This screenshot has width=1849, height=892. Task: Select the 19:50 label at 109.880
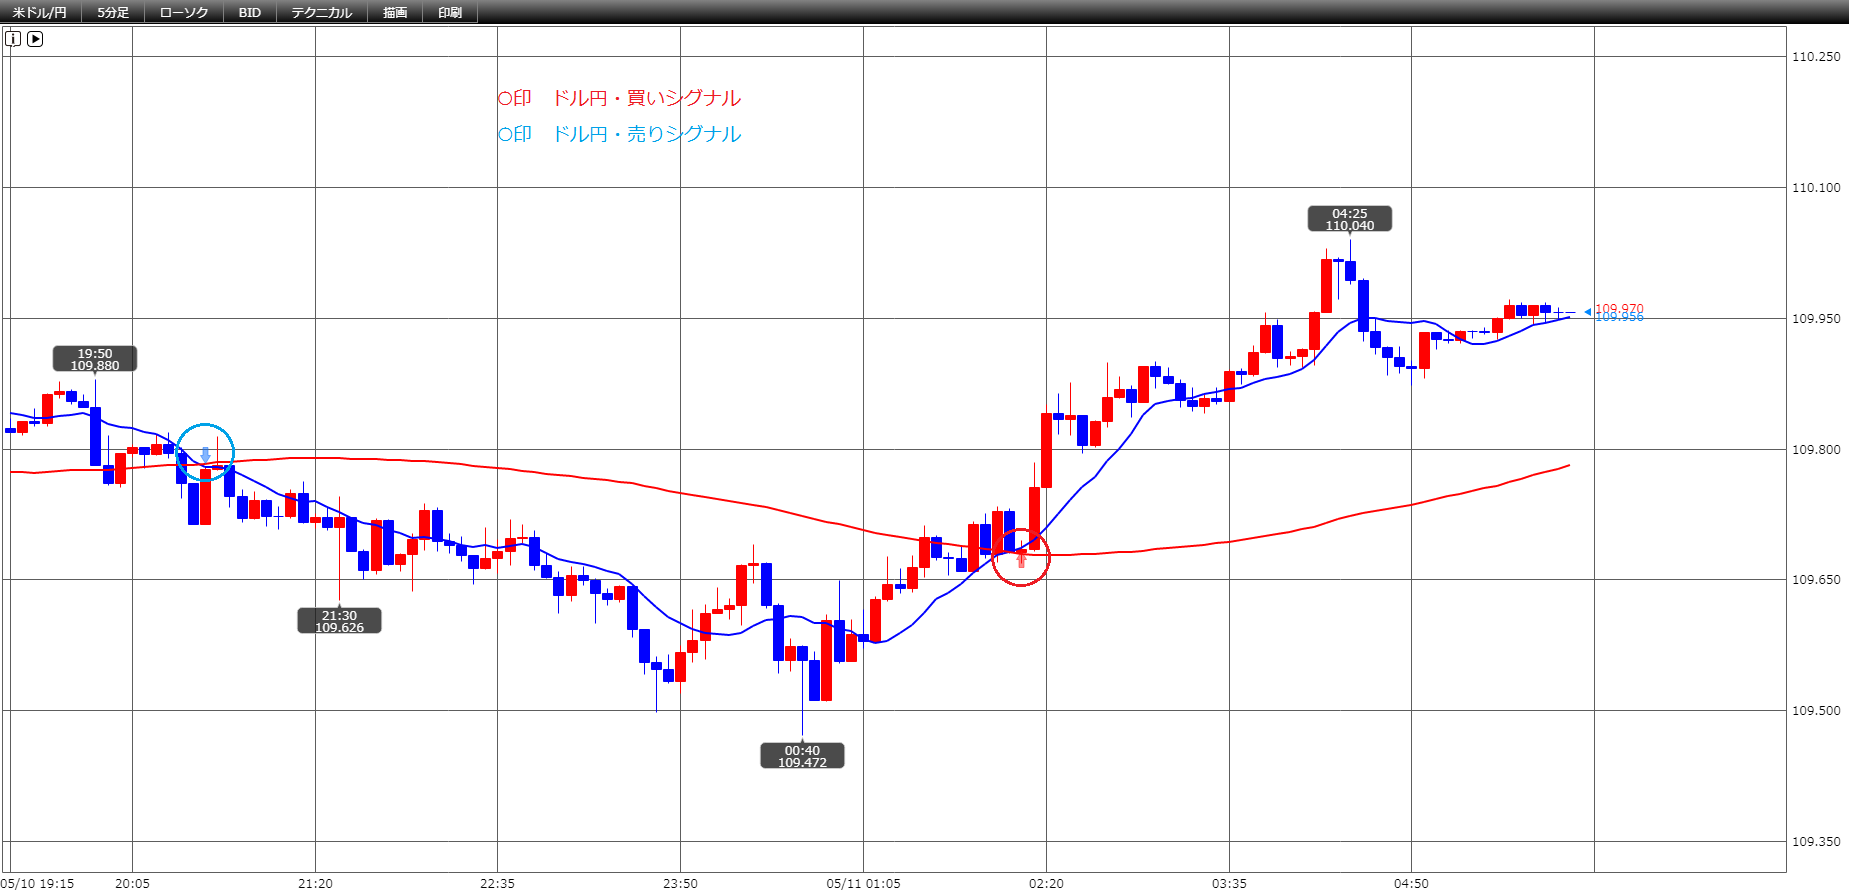pyautogui.click(x=95, y=359)
